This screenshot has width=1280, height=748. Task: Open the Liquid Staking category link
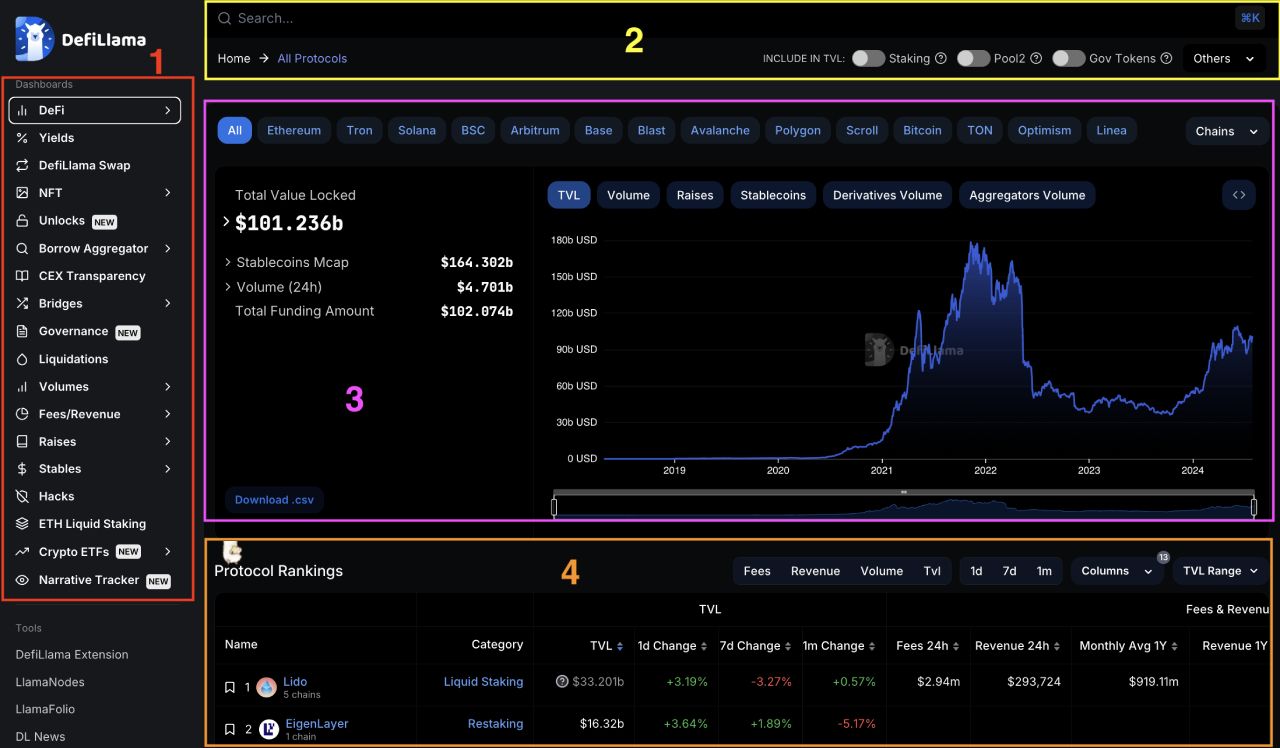coord(483,682)
